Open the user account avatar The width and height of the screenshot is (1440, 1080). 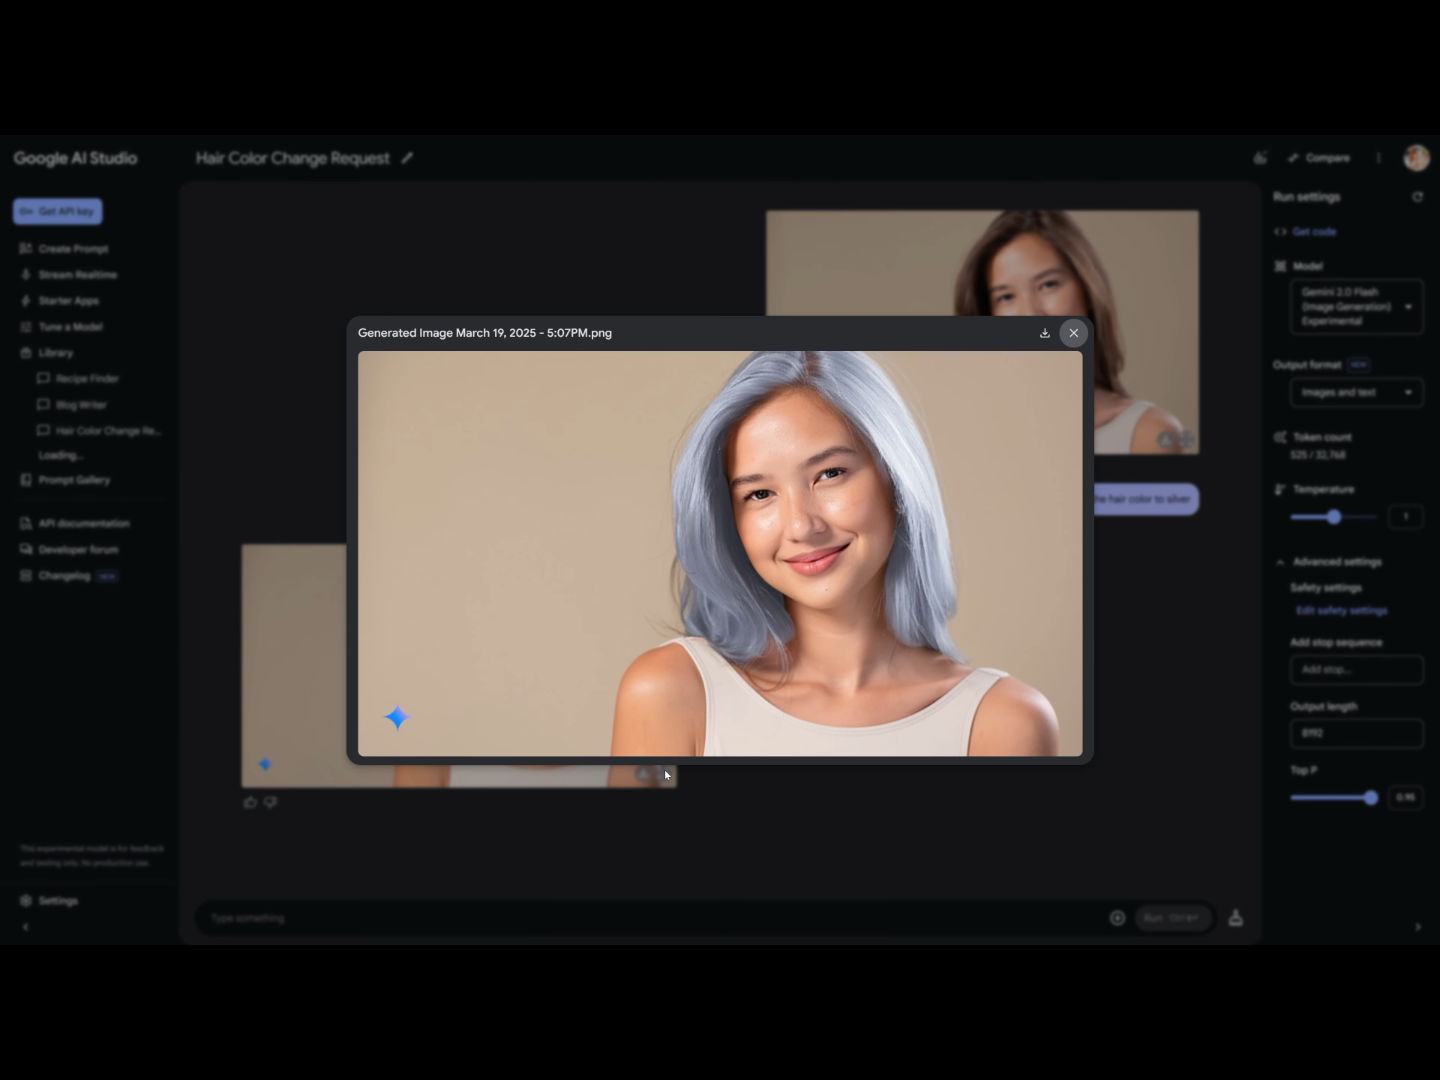click(1416, 158)
